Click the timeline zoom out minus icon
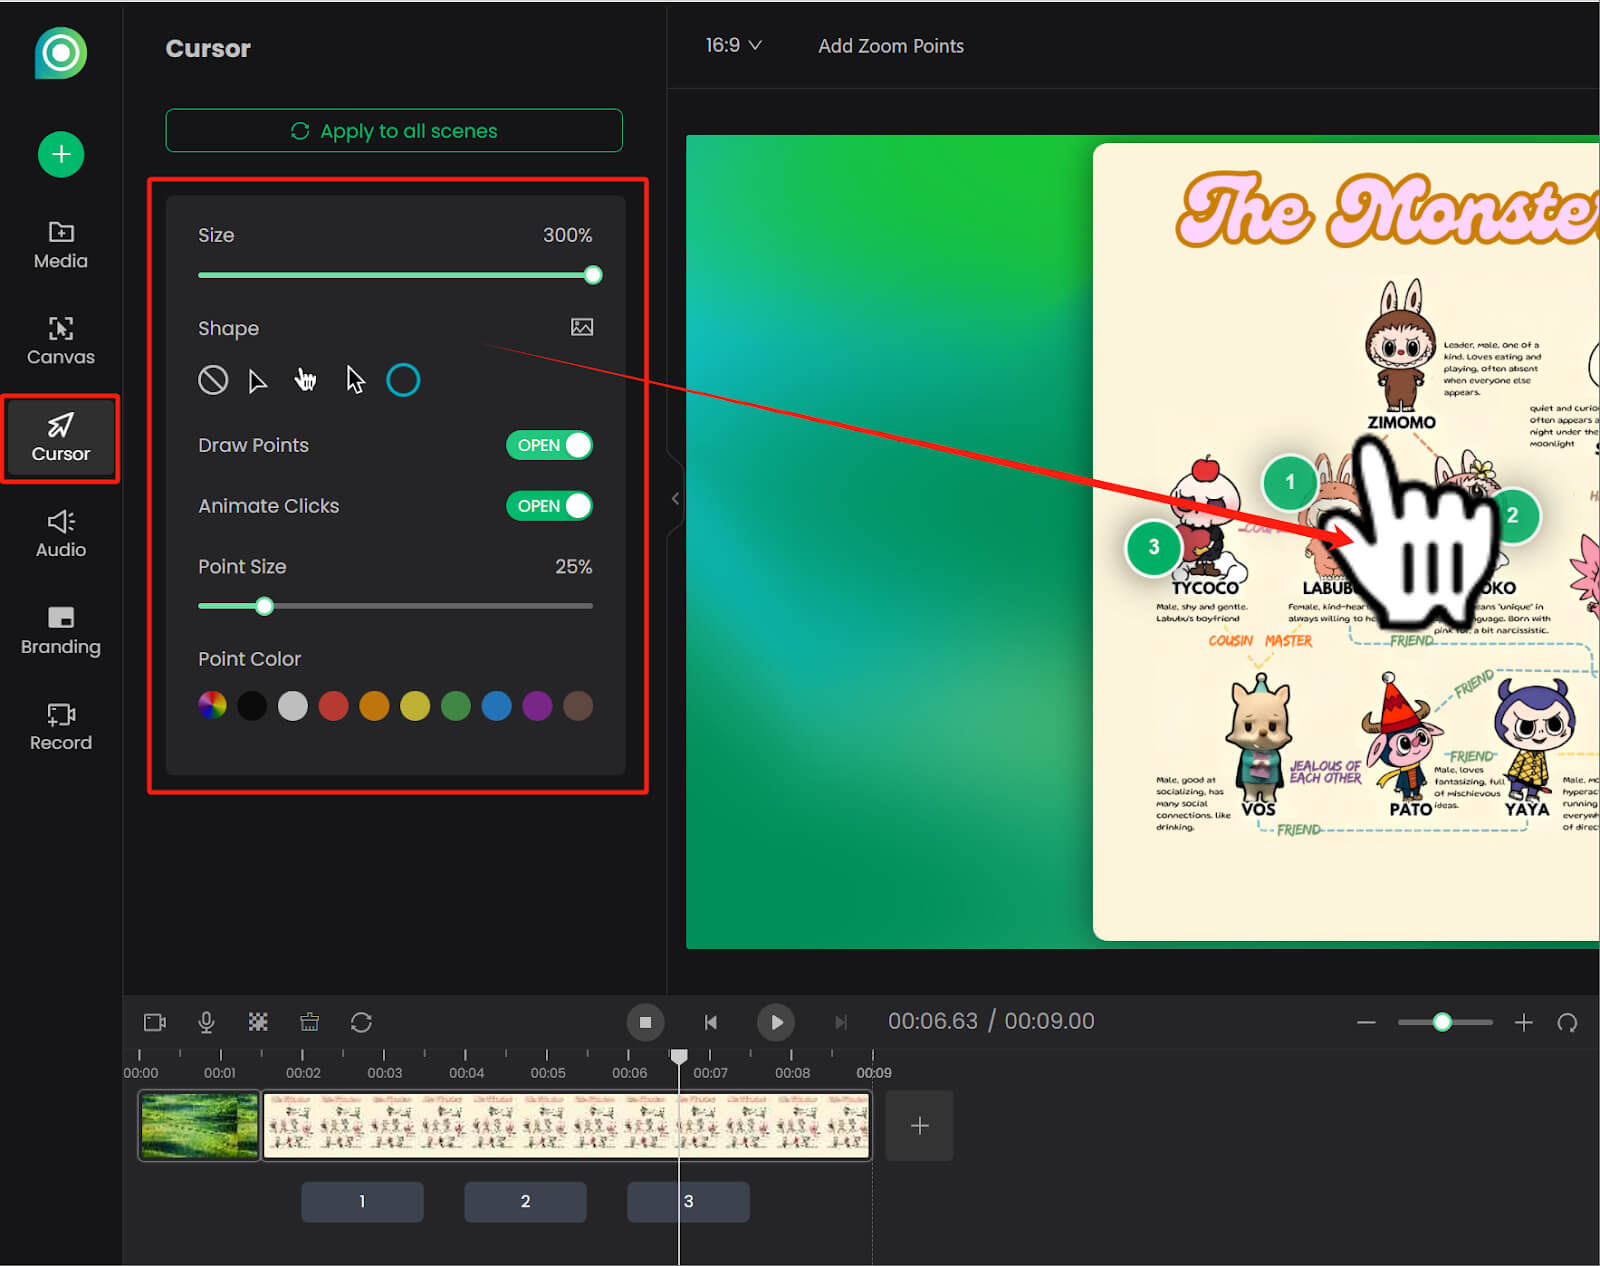The image size is (1600, 1266). click(x=1366, y=1022)
